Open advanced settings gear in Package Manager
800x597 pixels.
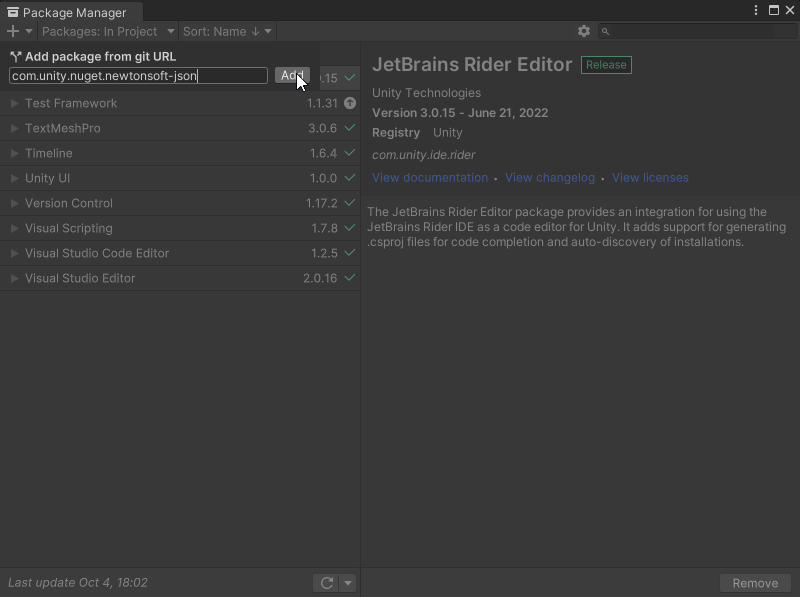click(x=584, y=31)
